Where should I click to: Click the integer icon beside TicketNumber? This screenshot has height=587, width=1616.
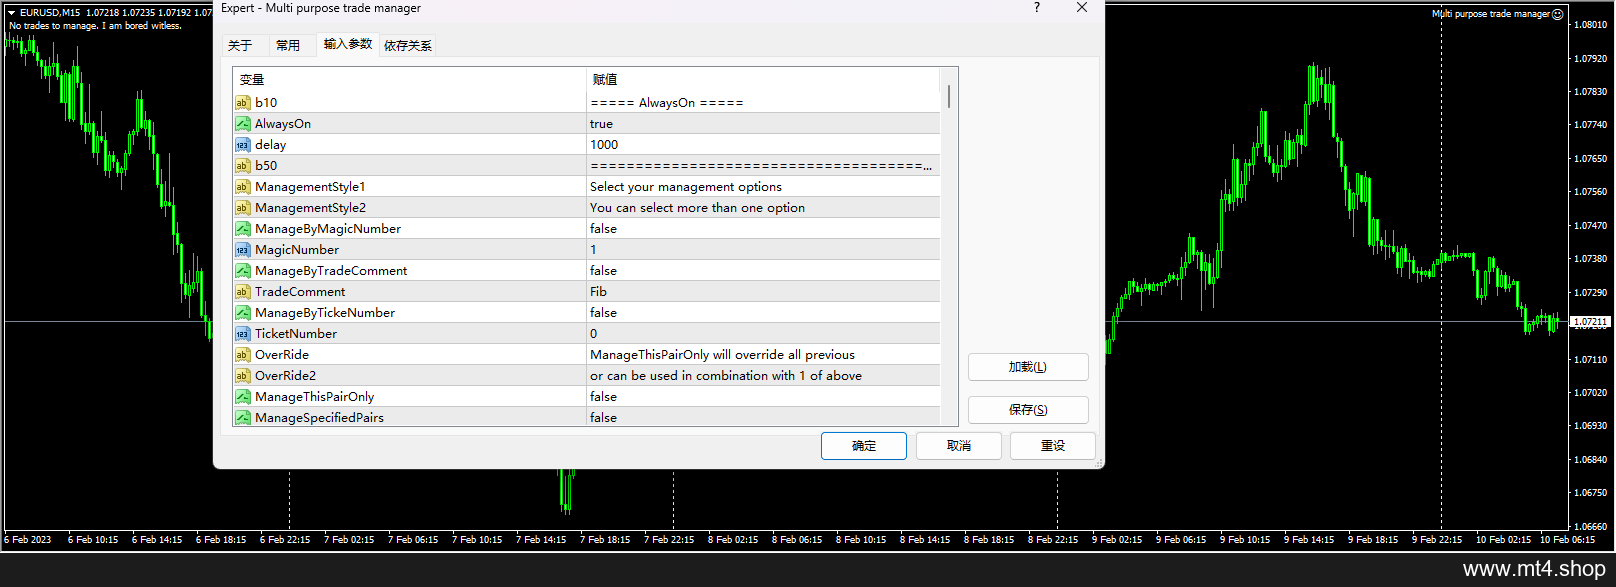point(243,334)
